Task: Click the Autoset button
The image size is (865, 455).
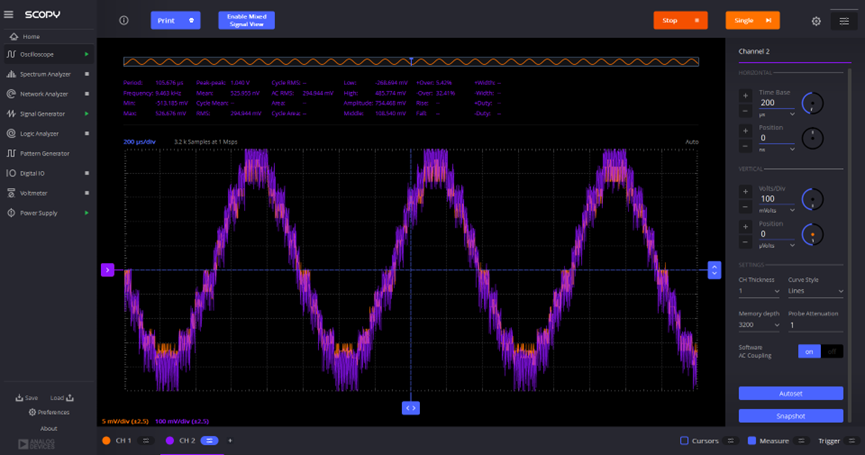Action: tap(791, 393)
